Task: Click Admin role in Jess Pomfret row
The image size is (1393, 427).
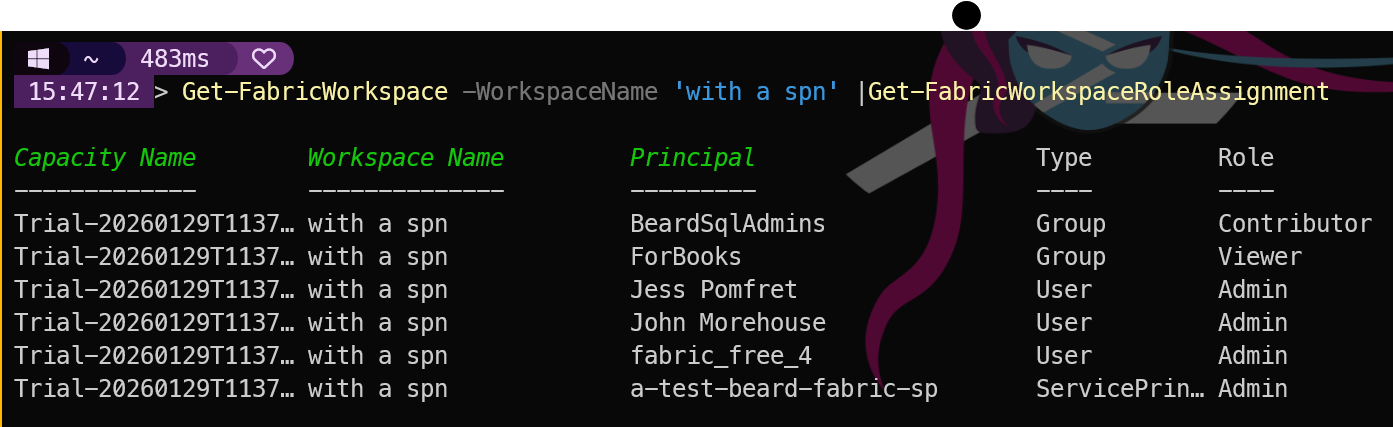Action: (1253, 290)
